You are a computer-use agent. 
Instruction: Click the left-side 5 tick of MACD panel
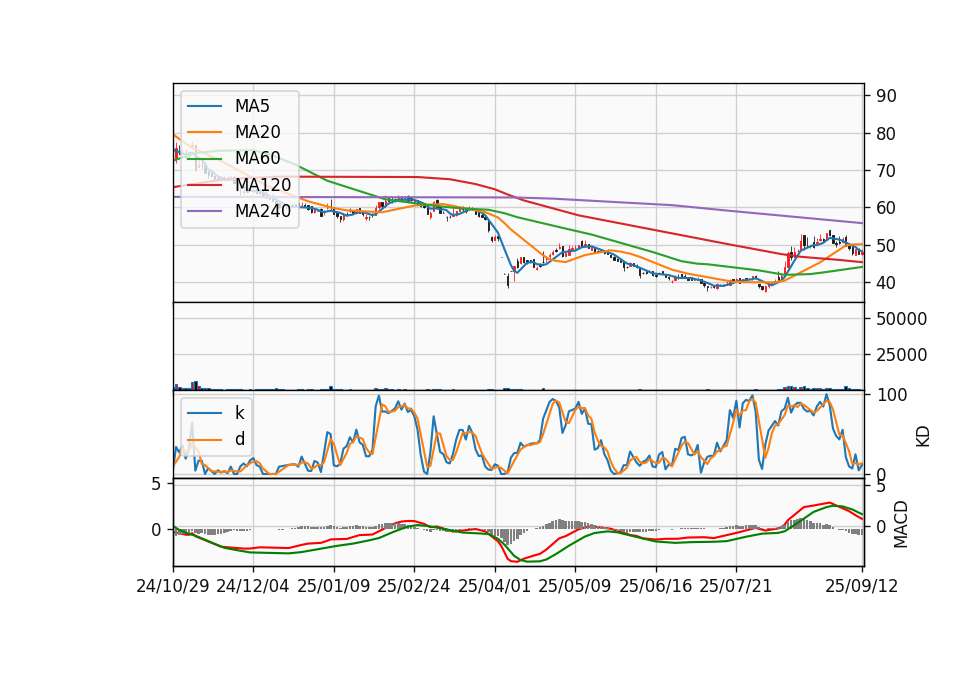[156, 484]
